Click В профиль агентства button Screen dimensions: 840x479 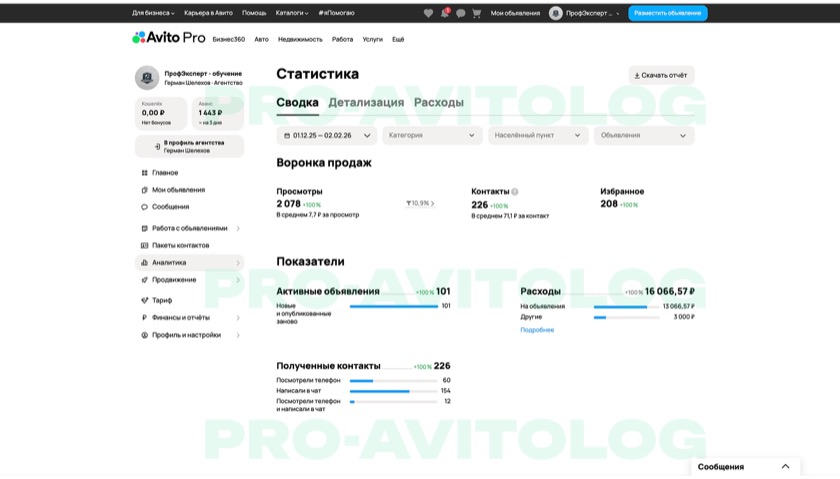(x=190, y=146)
